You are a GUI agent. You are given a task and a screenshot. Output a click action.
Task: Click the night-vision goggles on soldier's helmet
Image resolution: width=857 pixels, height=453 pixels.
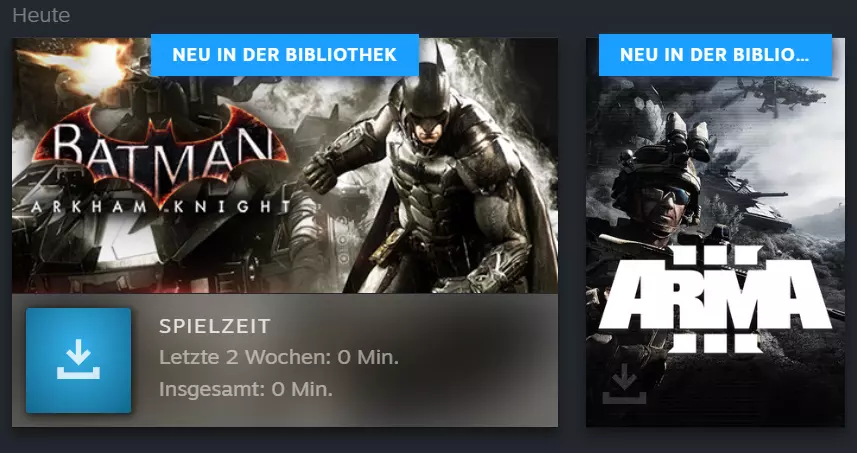686,136
